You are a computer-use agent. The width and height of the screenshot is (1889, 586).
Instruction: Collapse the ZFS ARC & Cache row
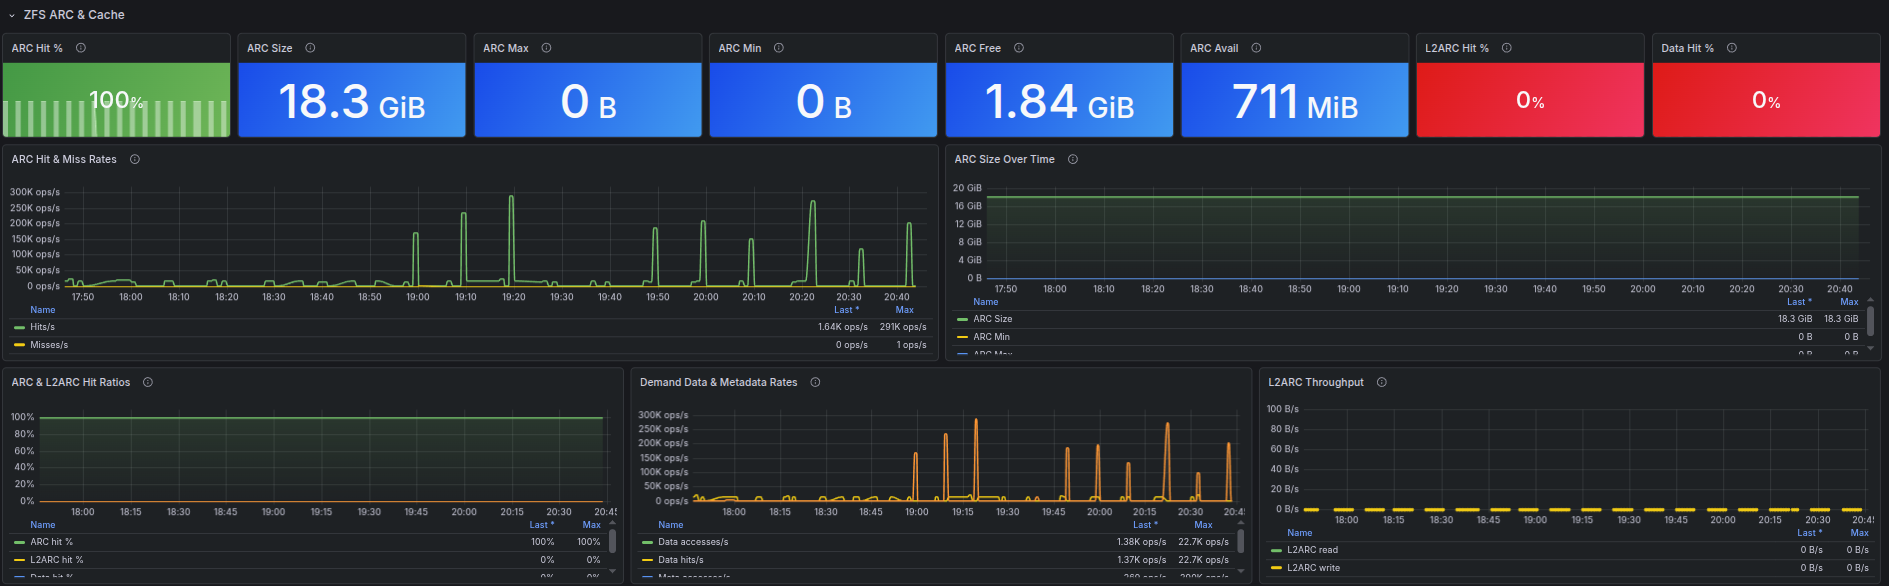pyautogui.click(x=12, y=15)
